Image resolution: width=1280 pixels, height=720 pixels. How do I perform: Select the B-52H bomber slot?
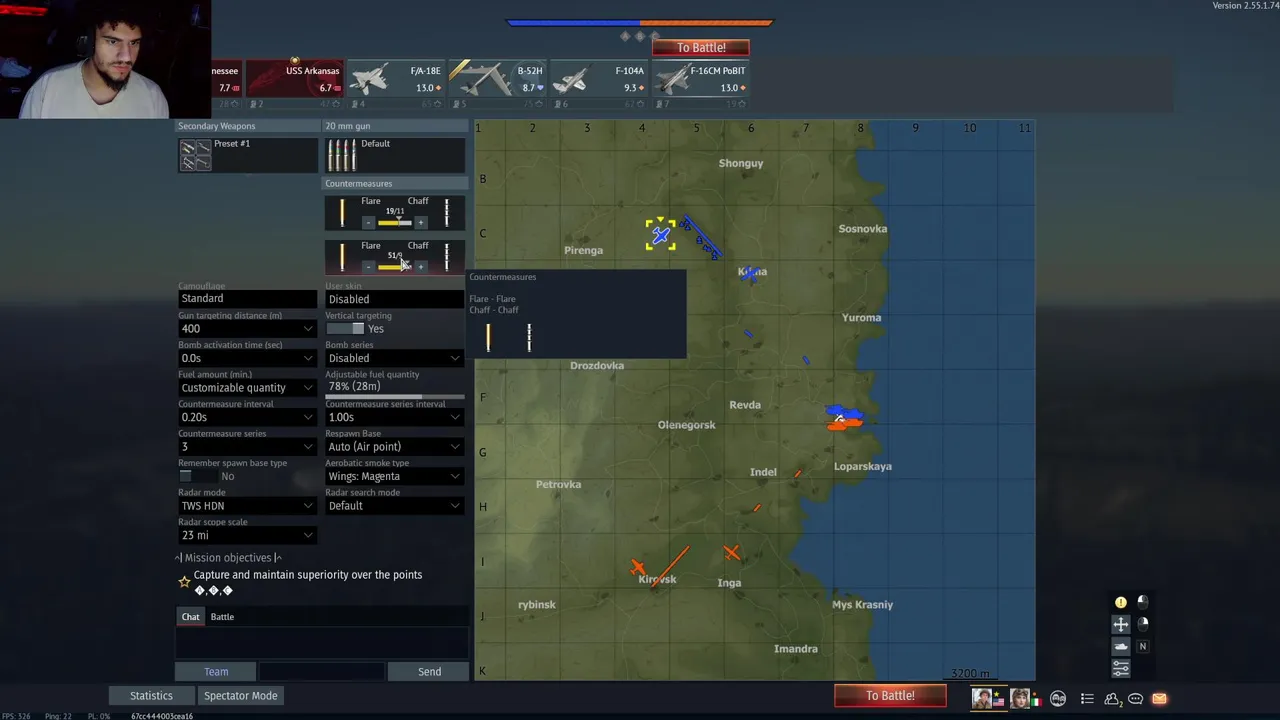click(497, 78)
